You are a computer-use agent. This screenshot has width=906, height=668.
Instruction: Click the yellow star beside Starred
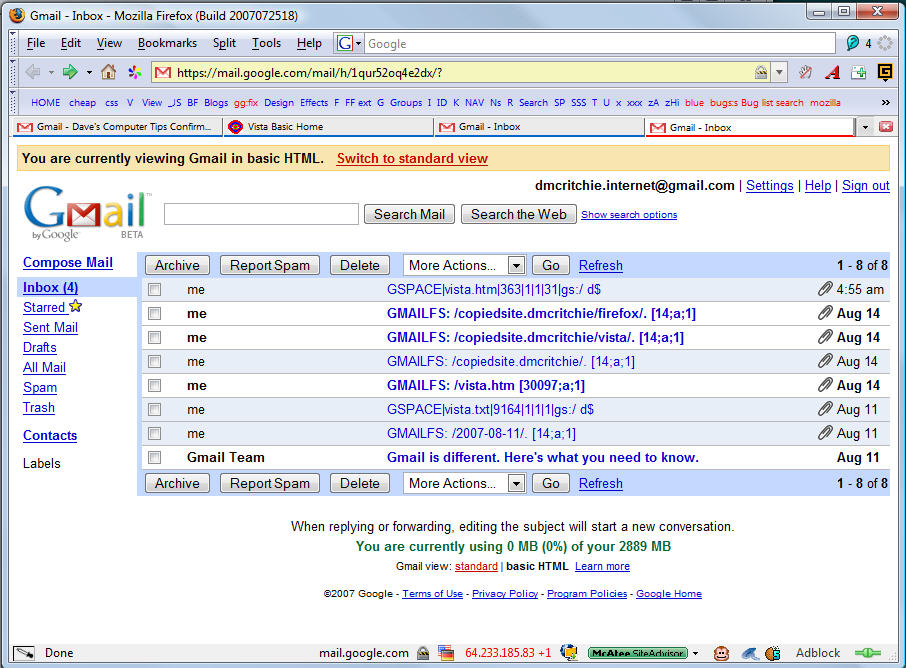click(76, 306)
